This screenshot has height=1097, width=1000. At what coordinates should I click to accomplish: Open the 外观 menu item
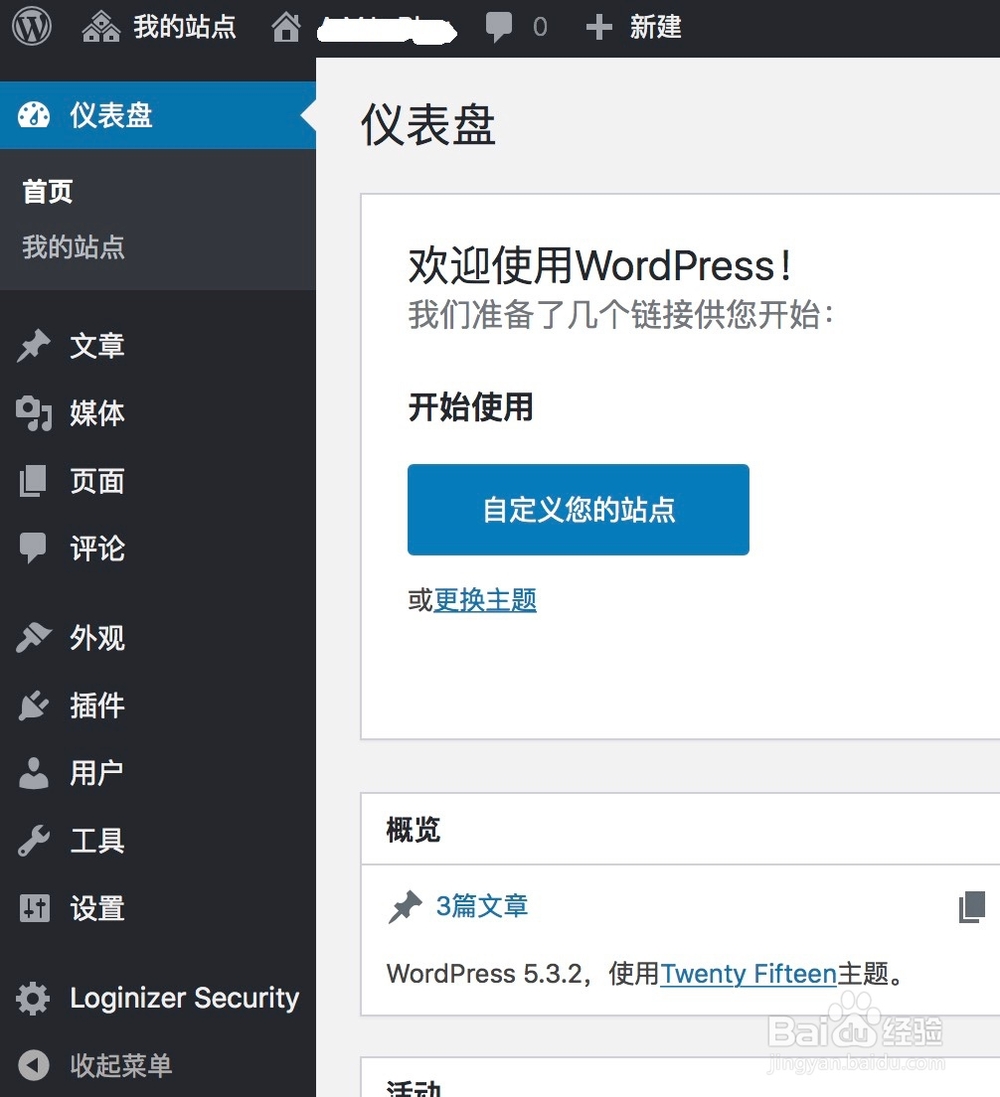point(158,637)
